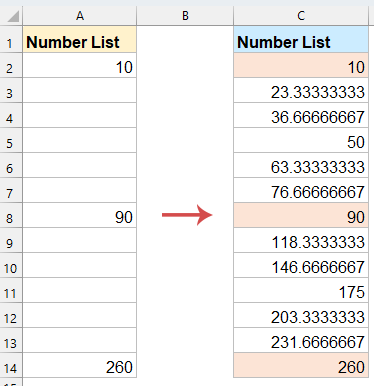Select cell with 36.66666667
This screenshot has height=386, width=374.
pos(301,115)
